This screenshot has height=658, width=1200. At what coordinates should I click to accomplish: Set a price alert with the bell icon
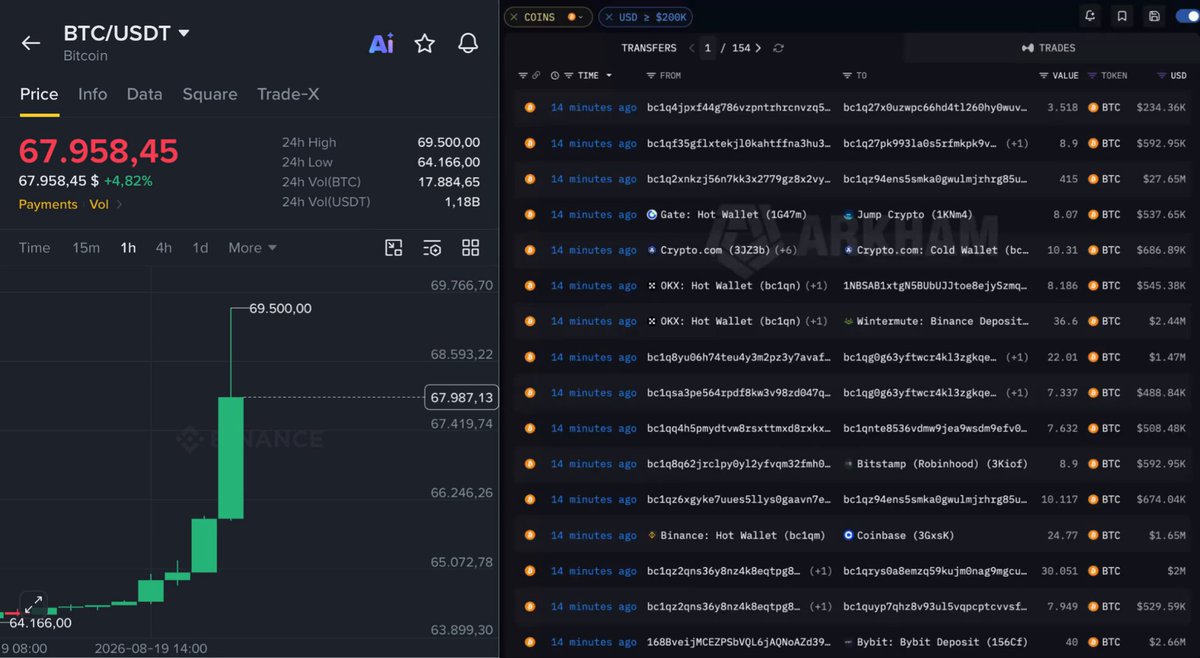pyautogui.click(x=467, y=43)
